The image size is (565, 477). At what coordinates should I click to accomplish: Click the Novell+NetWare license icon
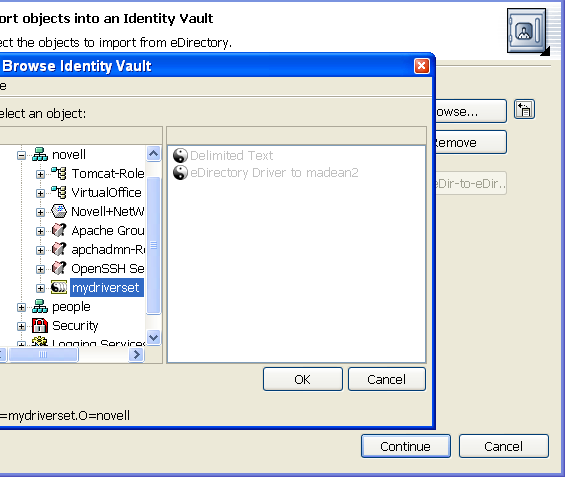(x=59, y=211)
